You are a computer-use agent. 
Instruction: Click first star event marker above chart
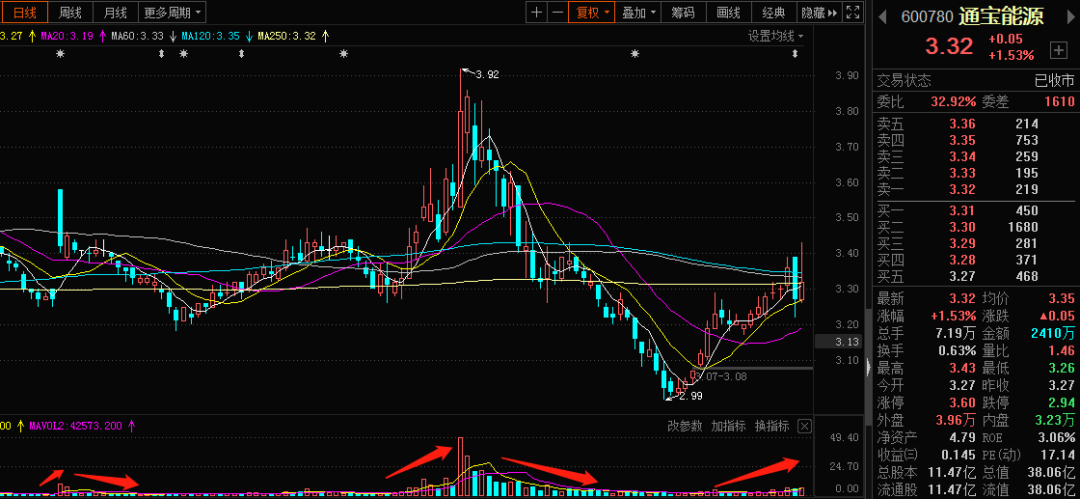point(59,54)
